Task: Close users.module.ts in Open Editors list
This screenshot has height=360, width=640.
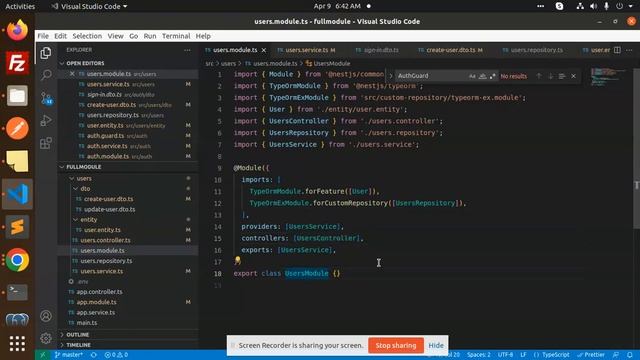Action: click(72, 74)
